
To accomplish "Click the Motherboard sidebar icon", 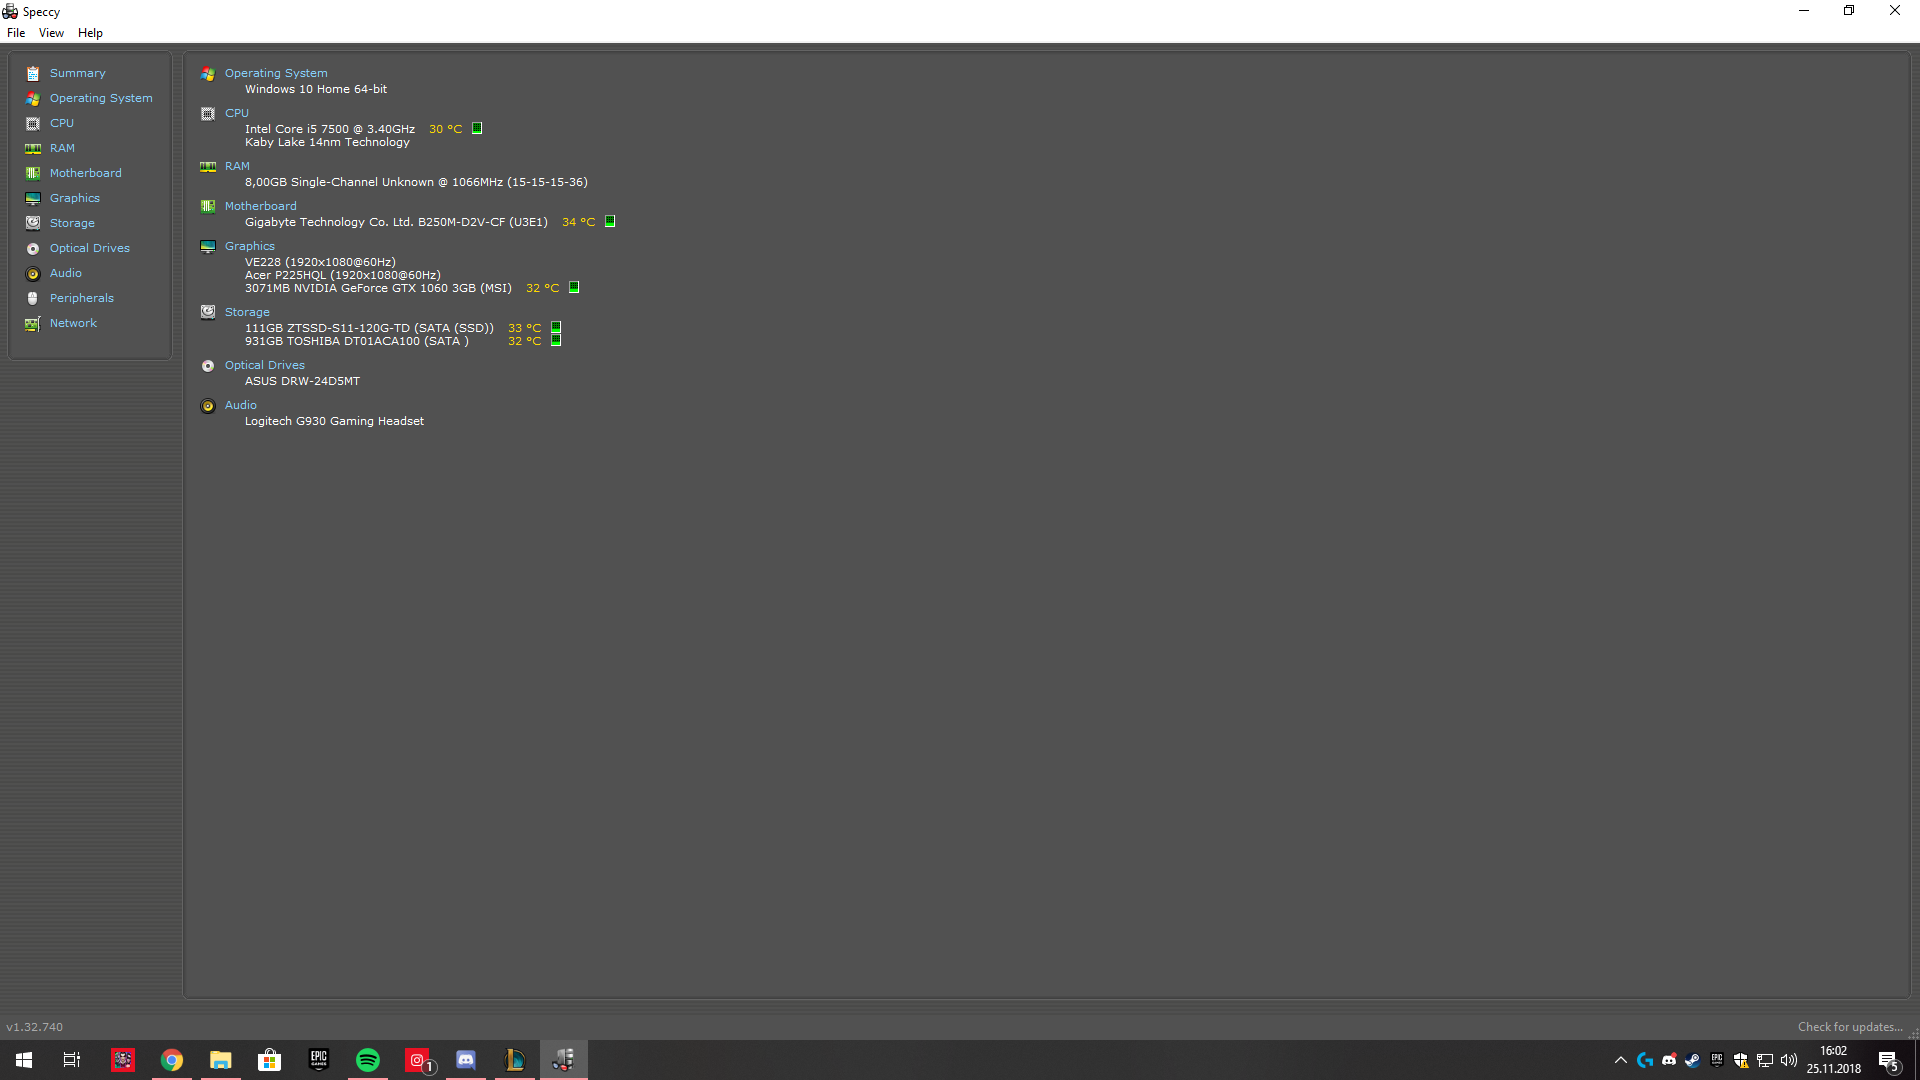I will 33,174.
